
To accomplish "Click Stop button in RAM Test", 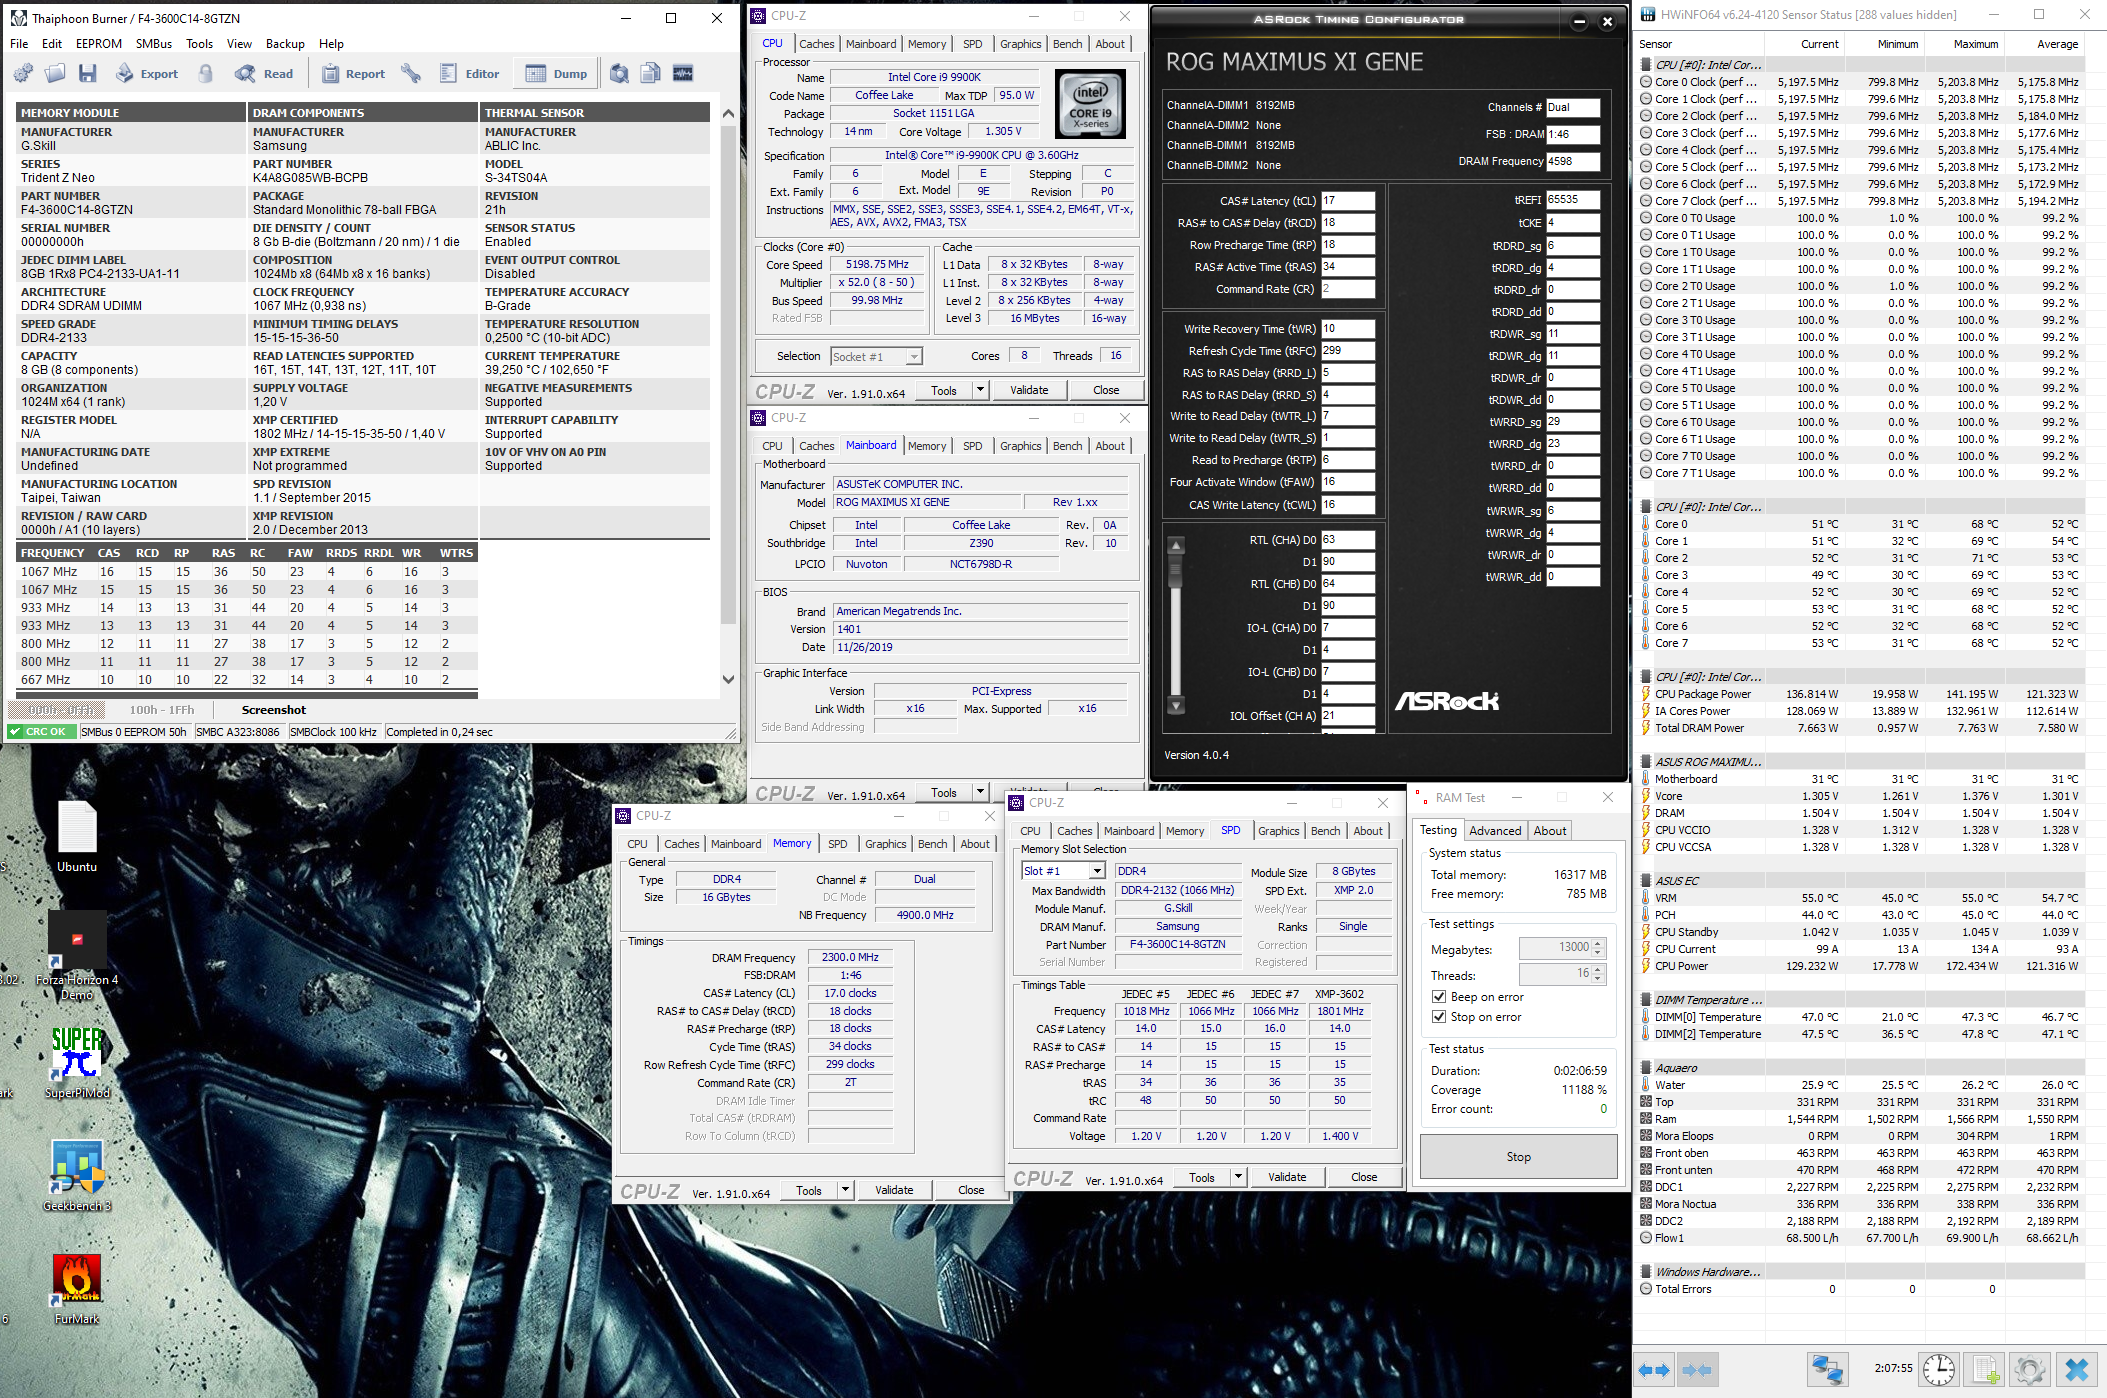I will 1517,1157.
